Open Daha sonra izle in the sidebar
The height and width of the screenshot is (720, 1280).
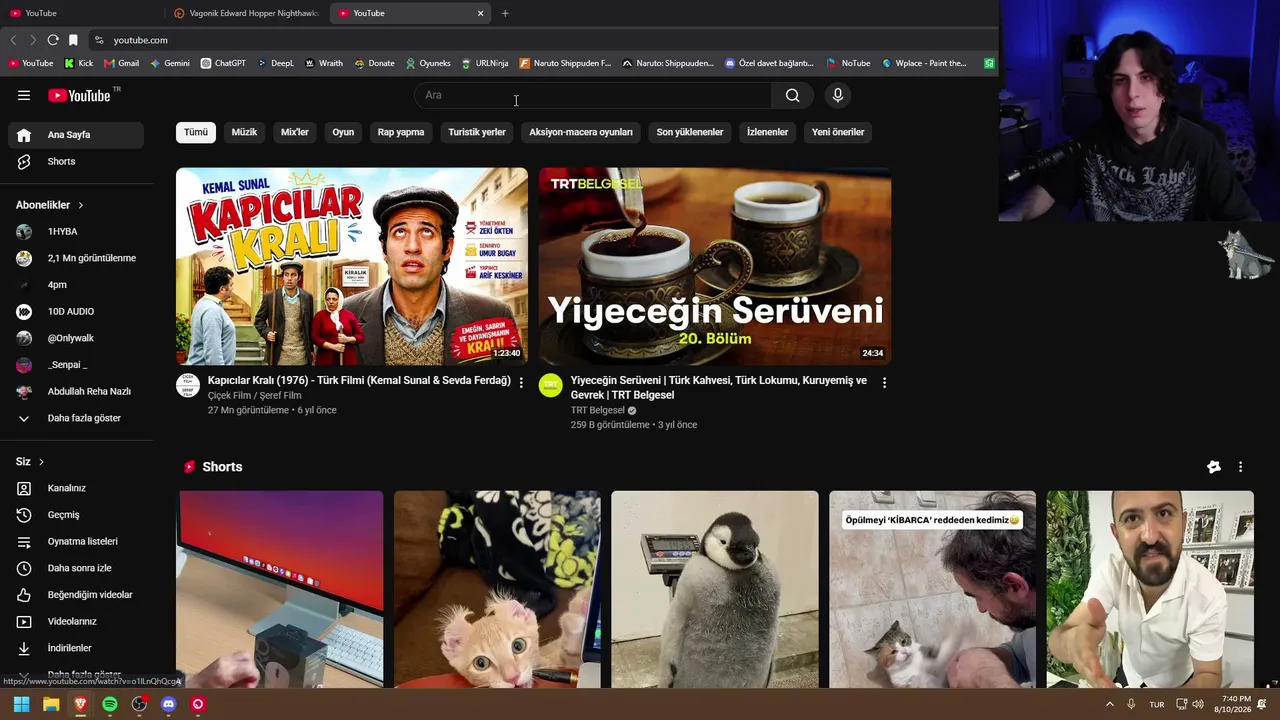point(76,568)
